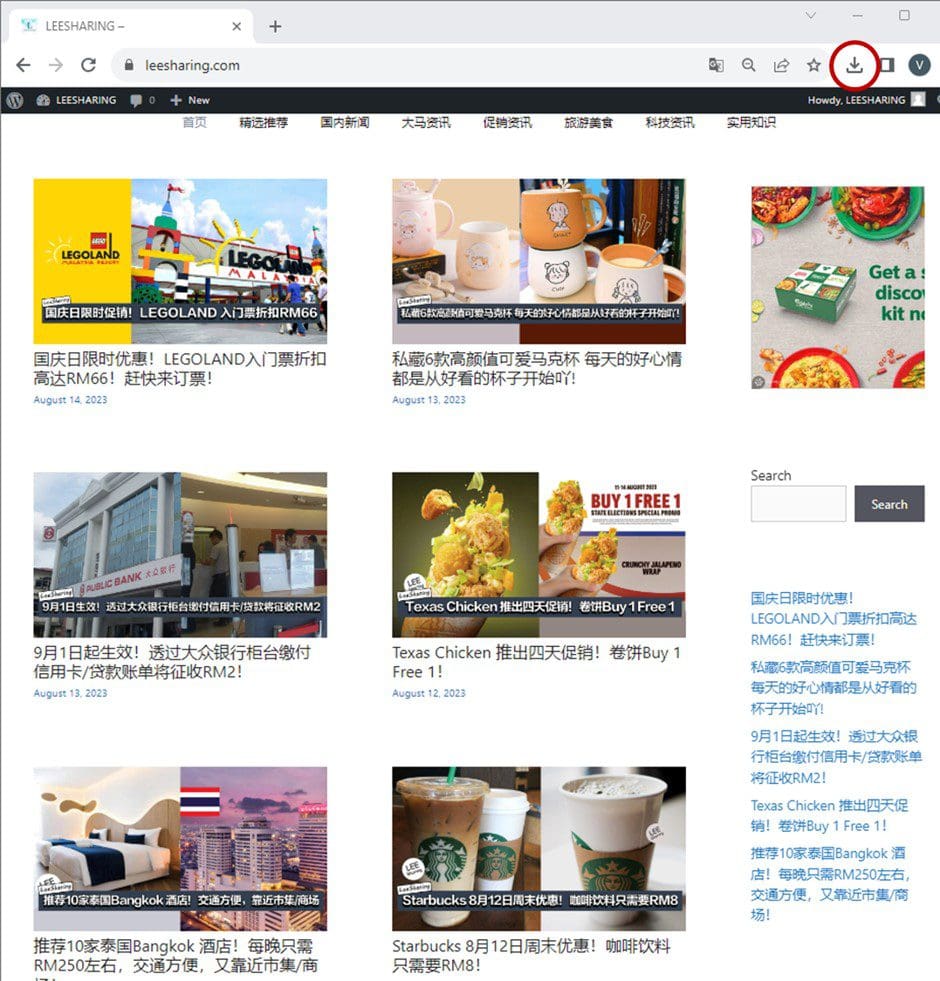Open a new browser tab

(275, 26)
